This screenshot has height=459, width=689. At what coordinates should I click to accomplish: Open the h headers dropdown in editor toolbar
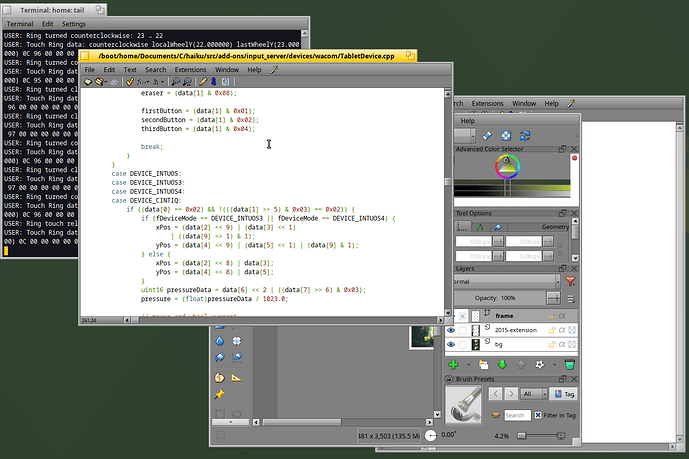(159, 82)
